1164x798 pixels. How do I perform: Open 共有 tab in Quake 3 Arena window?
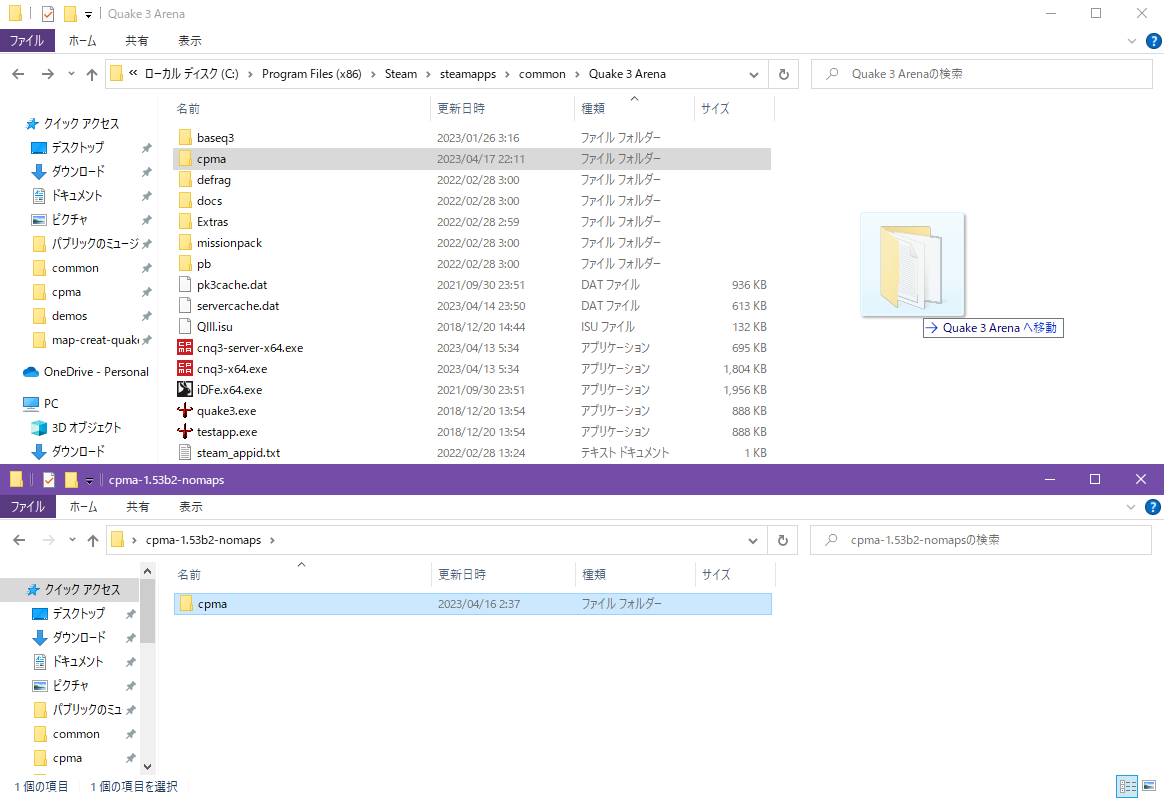pos(137,41)
